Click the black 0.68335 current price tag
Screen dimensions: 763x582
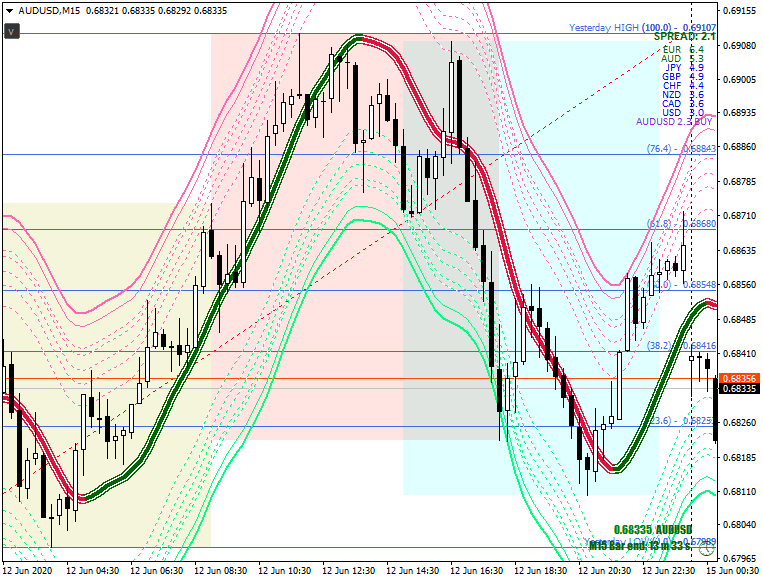(x=739, y=388)
